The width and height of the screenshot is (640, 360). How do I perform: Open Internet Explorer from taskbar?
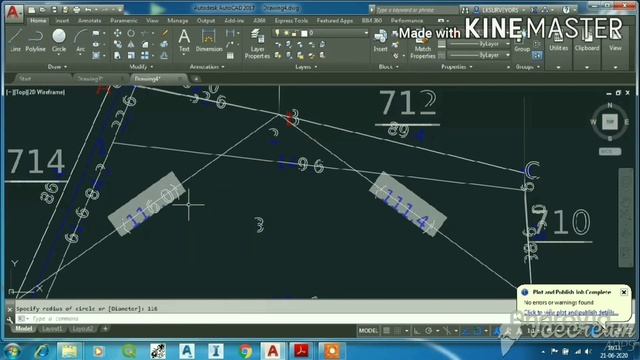tap(42, 351)
